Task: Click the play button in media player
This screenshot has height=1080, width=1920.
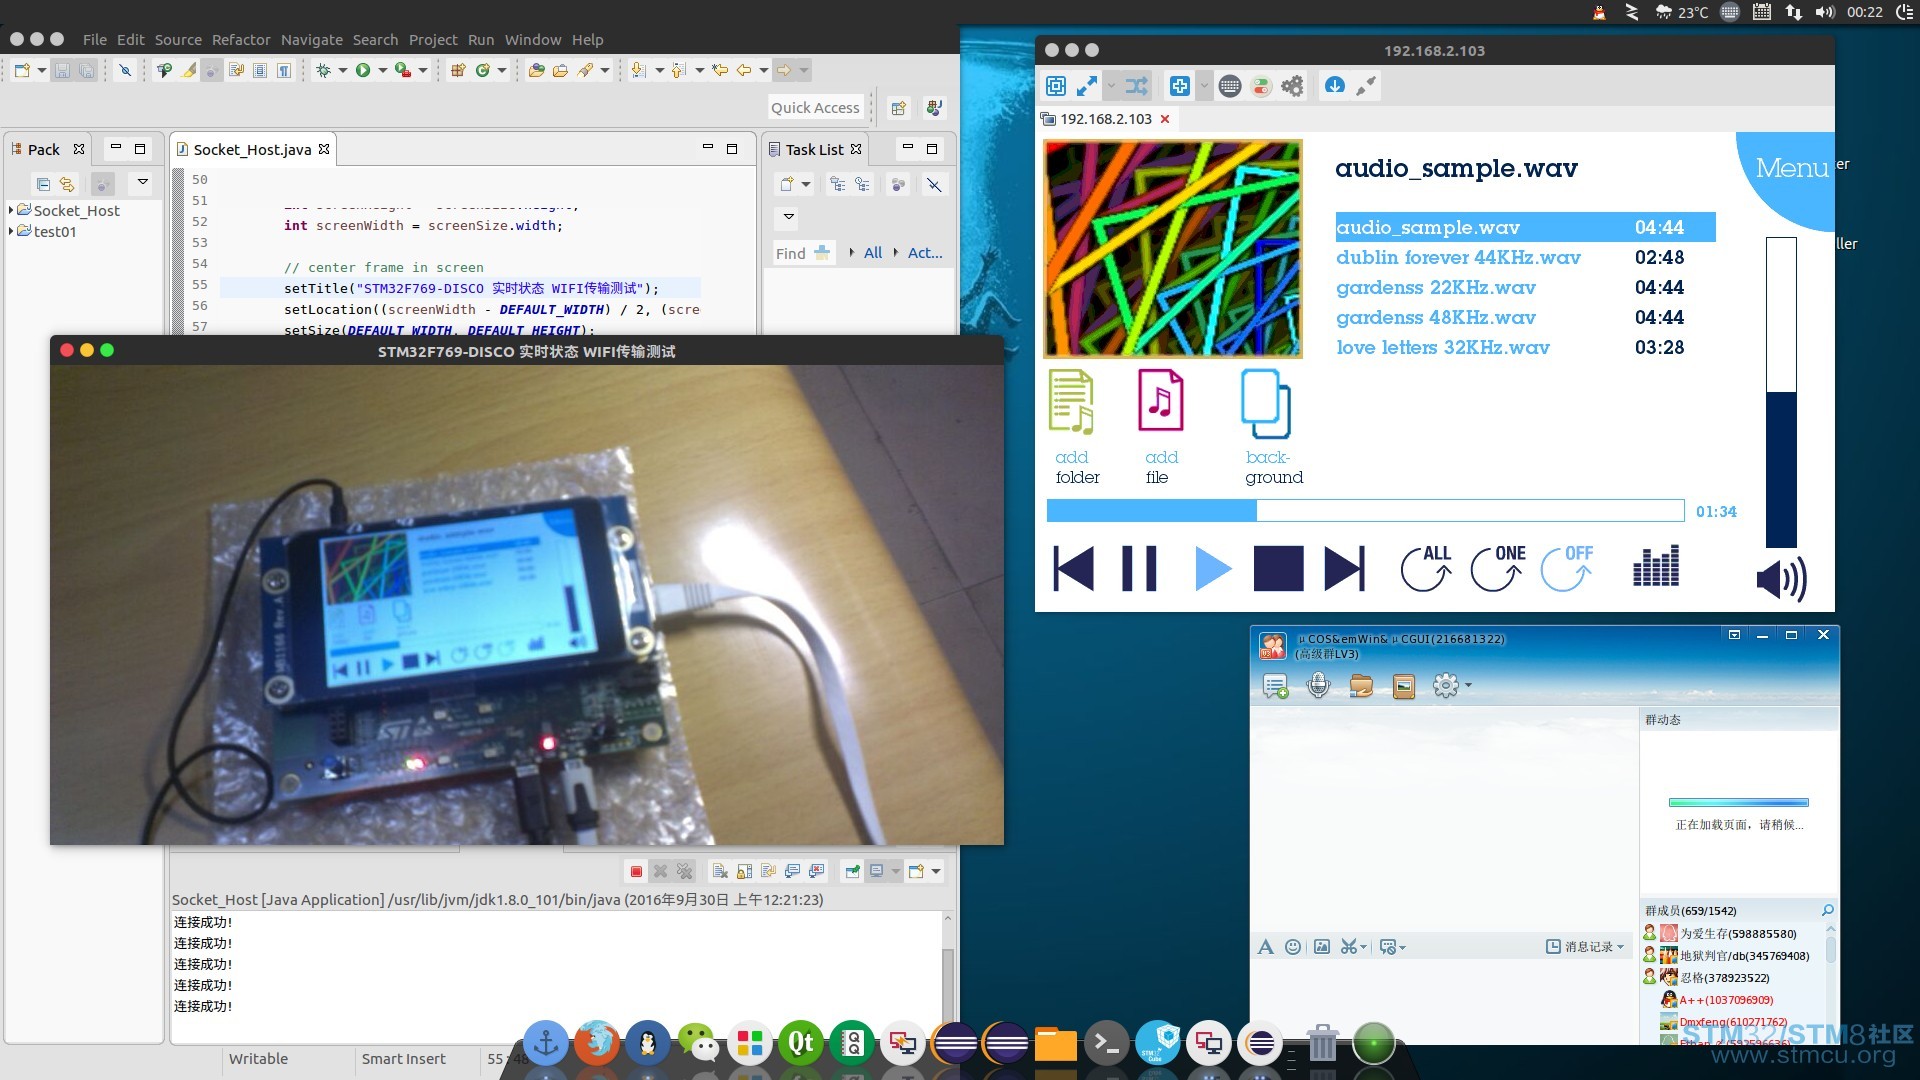Action: pos(1209,567)
